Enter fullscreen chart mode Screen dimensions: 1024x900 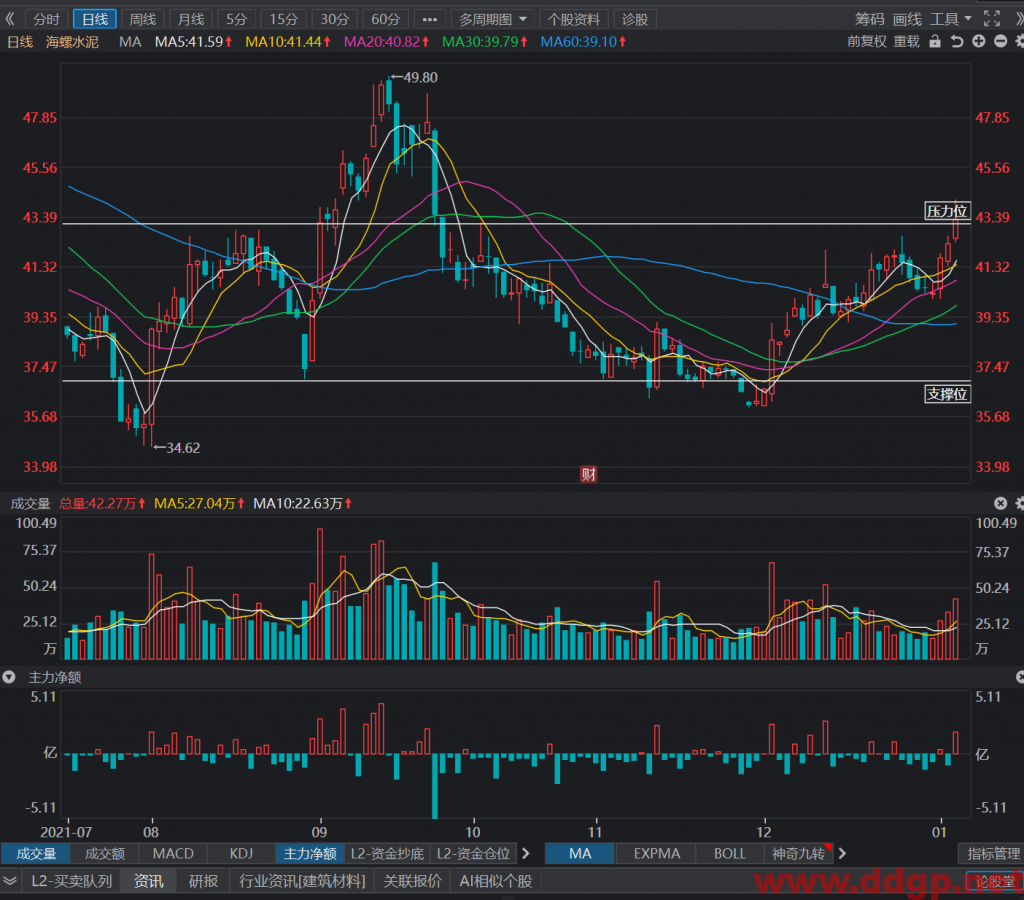point(991,19)
